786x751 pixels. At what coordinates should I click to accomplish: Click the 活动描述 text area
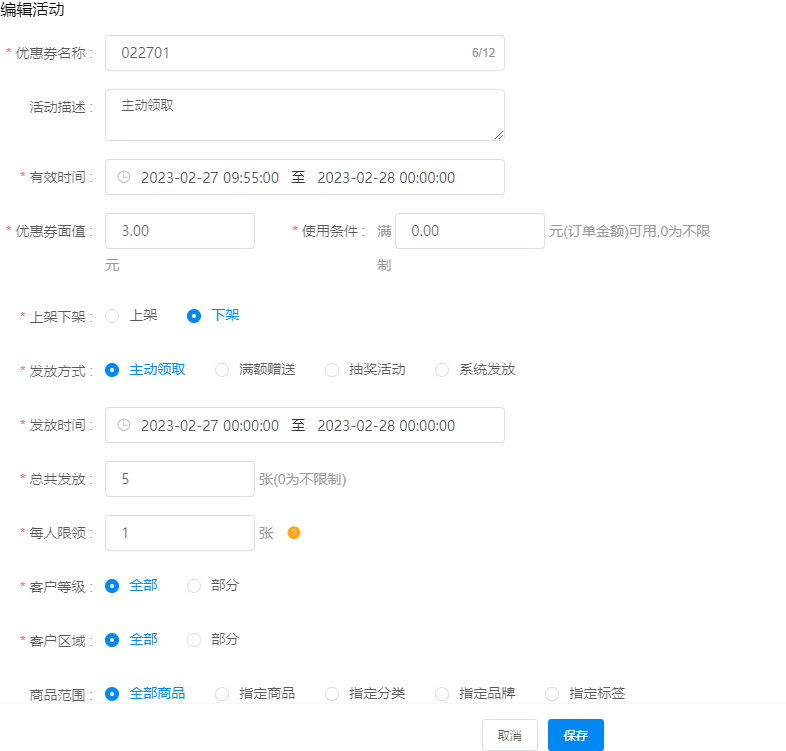[304, 115]
